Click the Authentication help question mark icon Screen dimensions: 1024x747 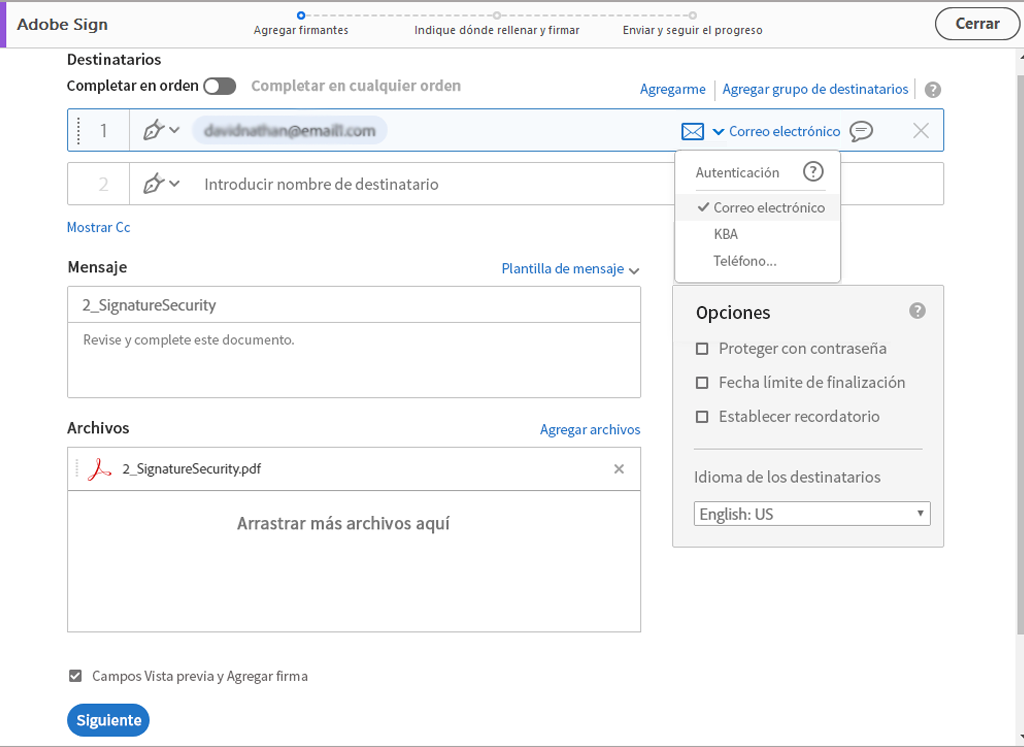click(814, 171)
